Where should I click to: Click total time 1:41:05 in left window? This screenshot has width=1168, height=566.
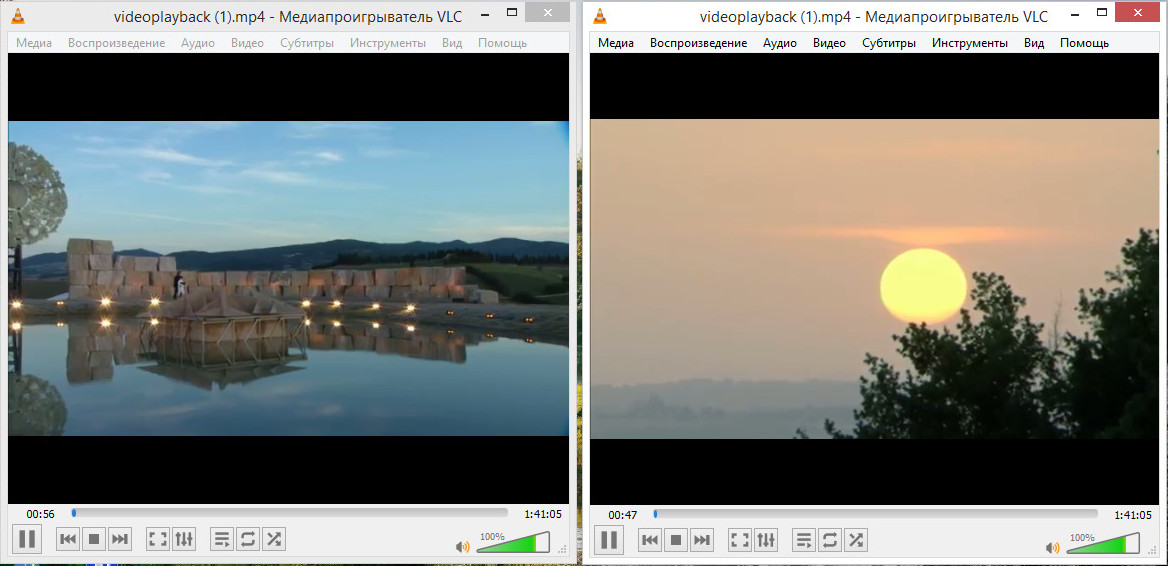point(543,514)
